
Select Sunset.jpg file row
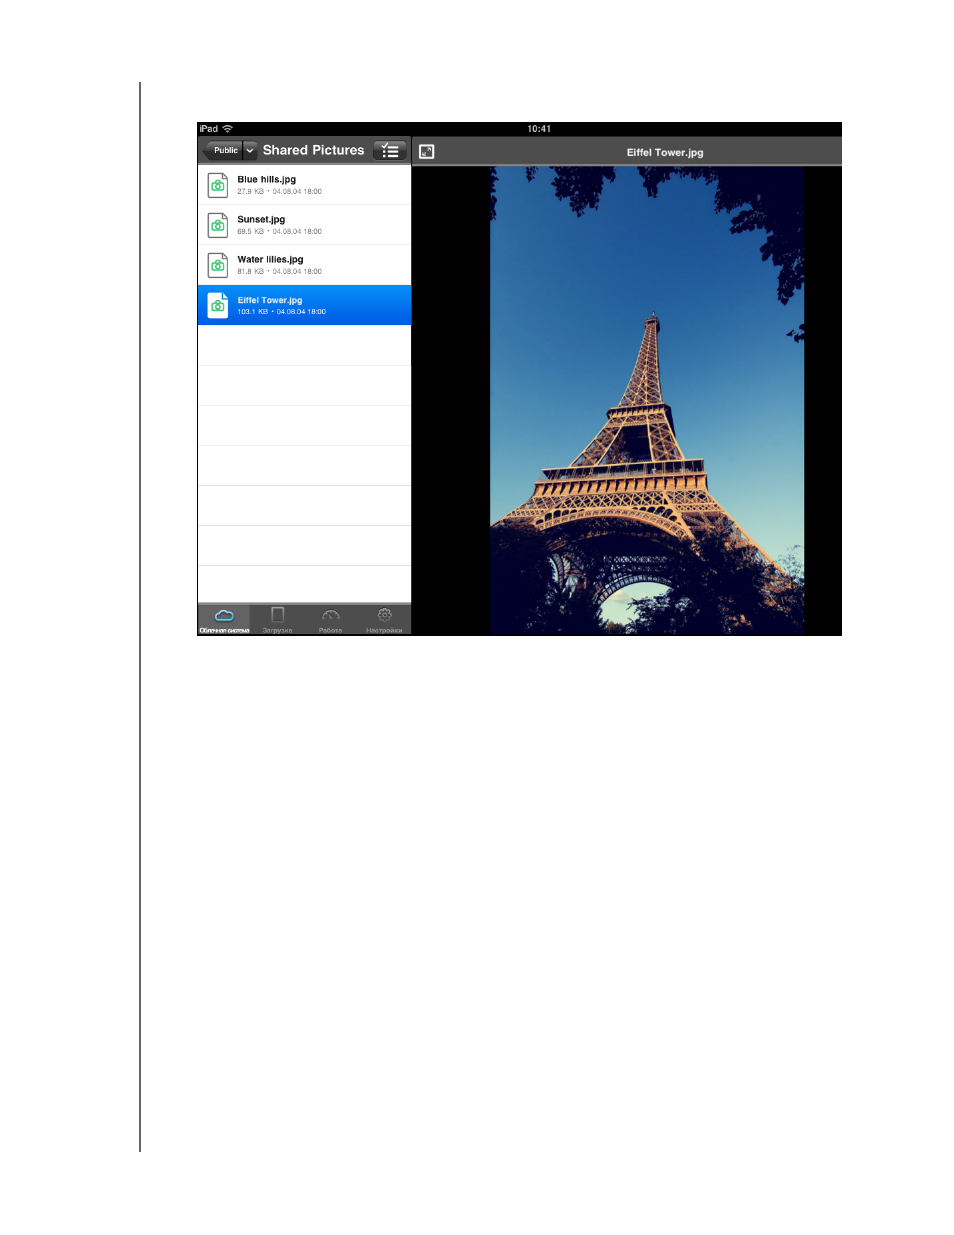[304, 225]
